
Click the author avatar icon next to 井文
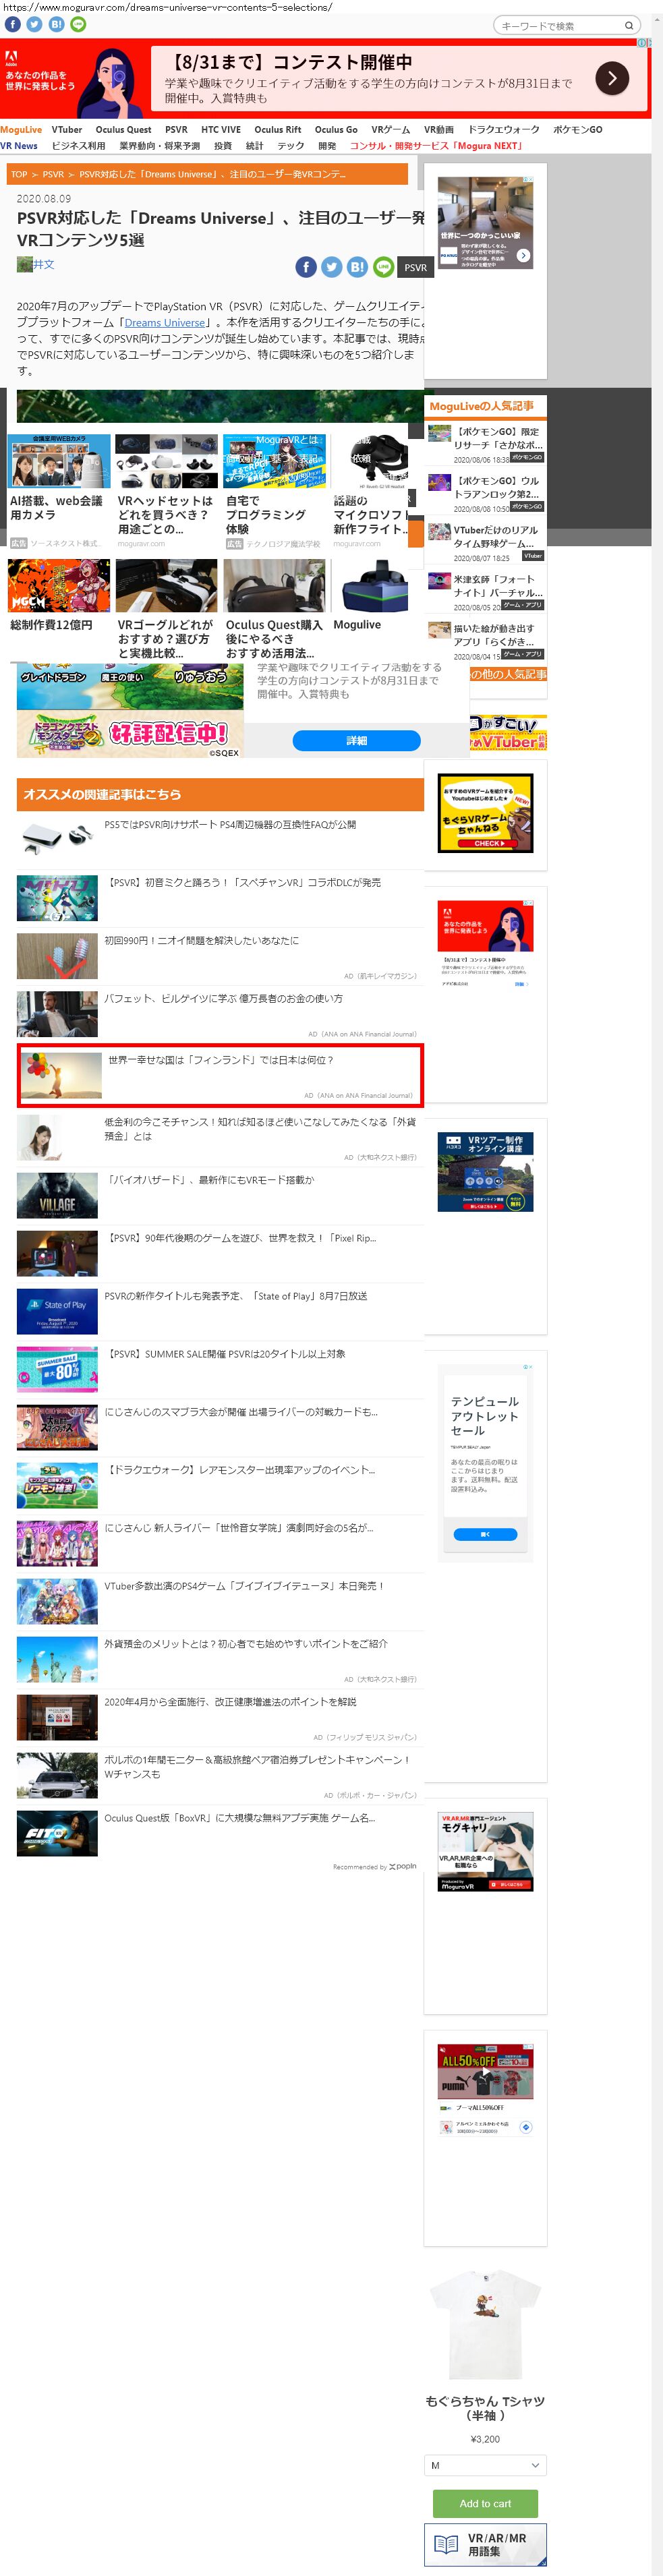point(24,264)
